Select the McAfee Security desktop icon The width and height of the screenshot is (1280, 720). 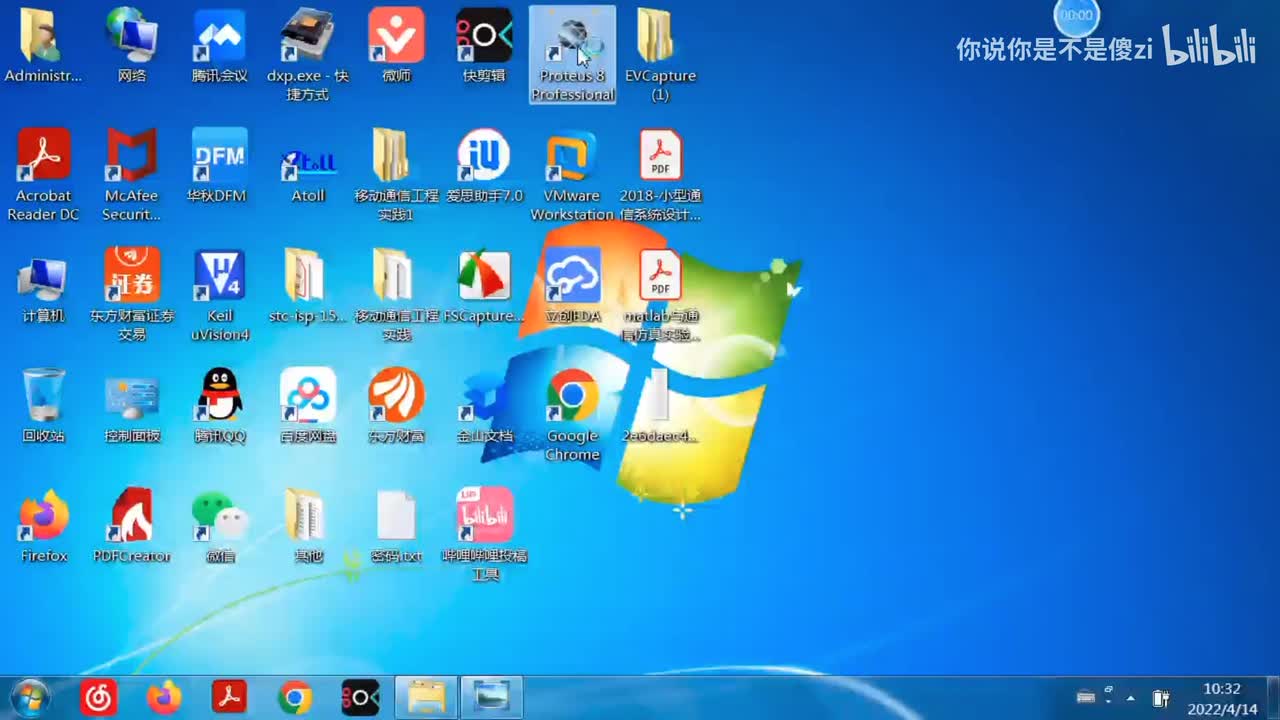132,174
